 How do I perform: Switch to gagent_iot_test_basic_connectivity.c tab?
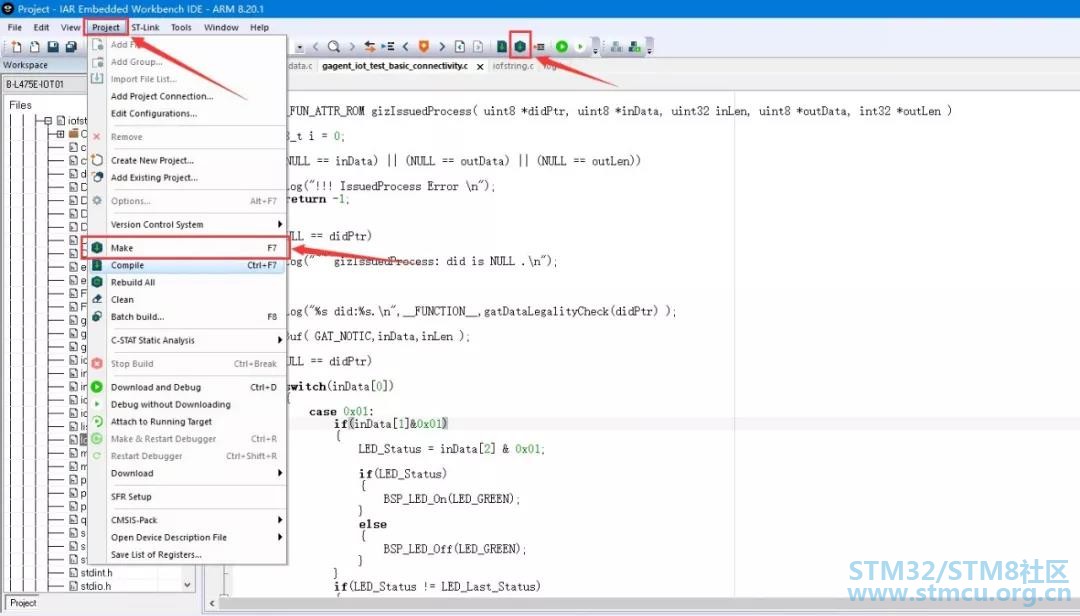(395, 66)
